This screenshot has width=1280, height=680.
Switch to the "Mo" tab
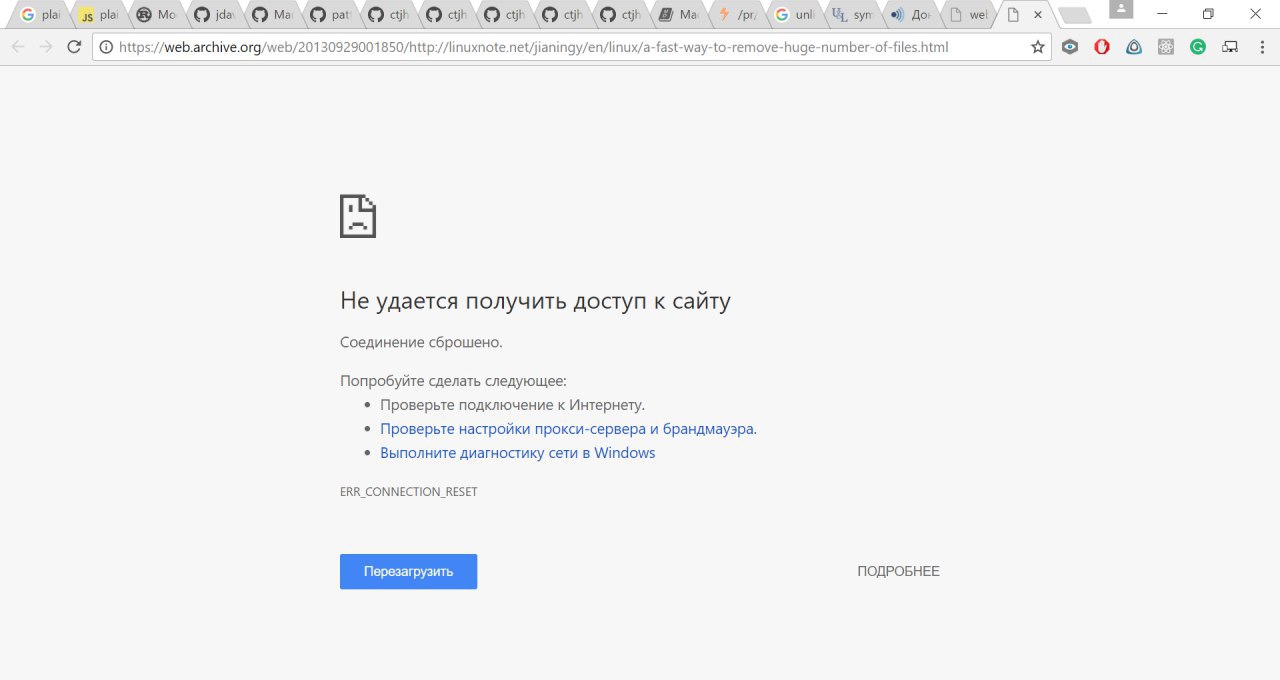click(156, 15)
